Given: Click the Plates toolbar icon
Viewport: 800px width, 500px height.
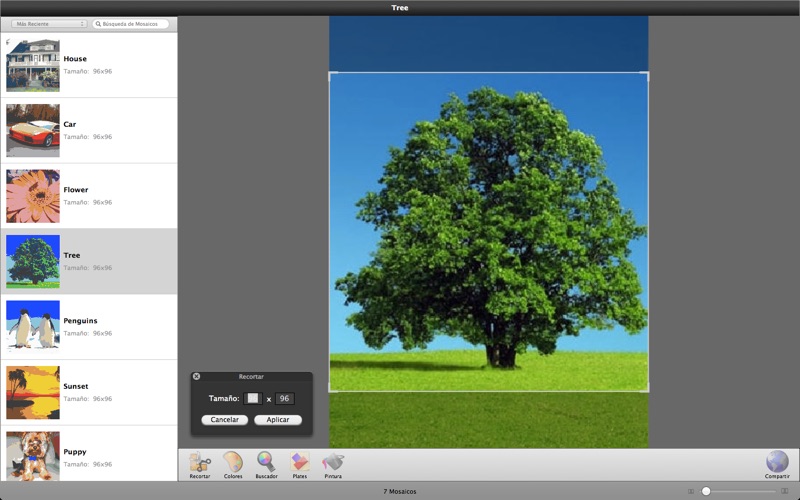Looking at the screenshot, I should [299, 463].
